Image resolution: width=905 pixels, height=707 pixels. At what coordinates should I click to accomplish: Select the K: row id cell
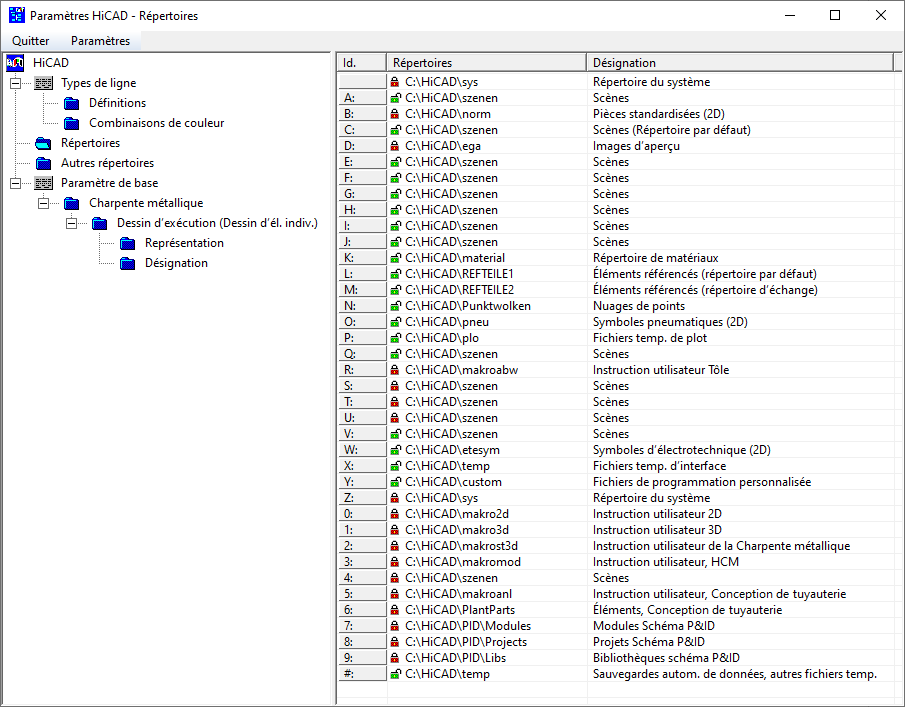pyautogui.click(x=361, y=258)
